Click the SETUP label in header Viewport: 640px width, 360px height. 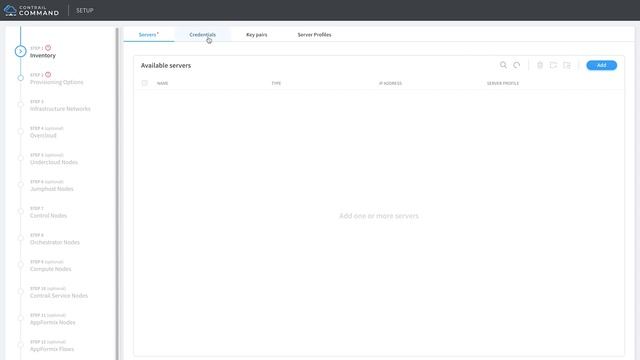pyautogui.click(x=85, y=11)
